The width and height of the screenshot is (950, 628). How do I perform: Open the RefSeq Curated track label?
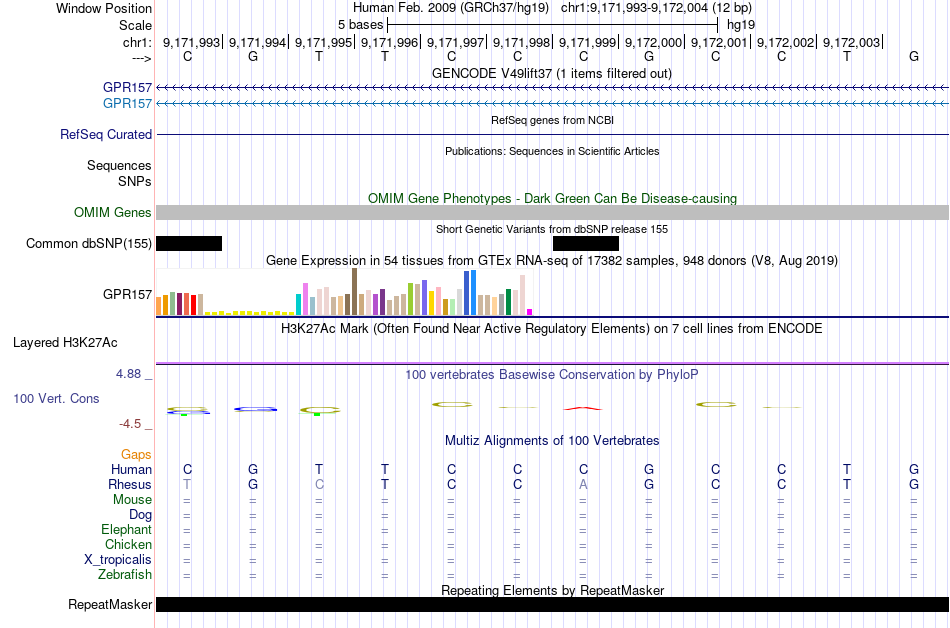(x=106, y=134)
